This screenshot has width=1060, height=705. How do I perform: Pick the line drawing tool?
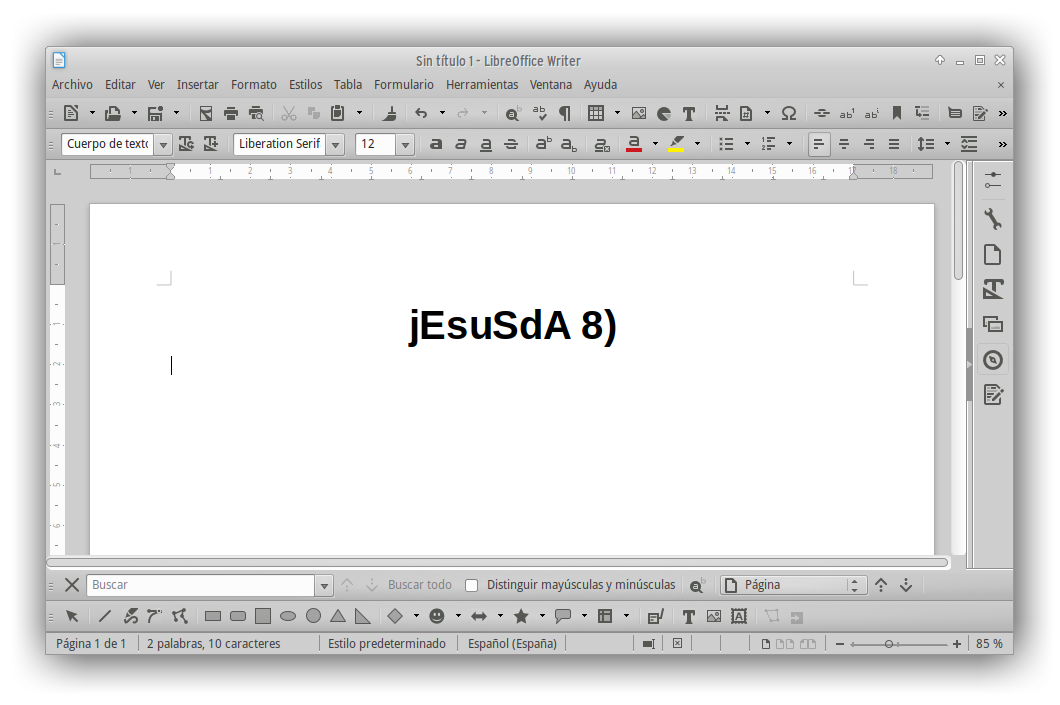pyautogui.click(x=105, y=616)
